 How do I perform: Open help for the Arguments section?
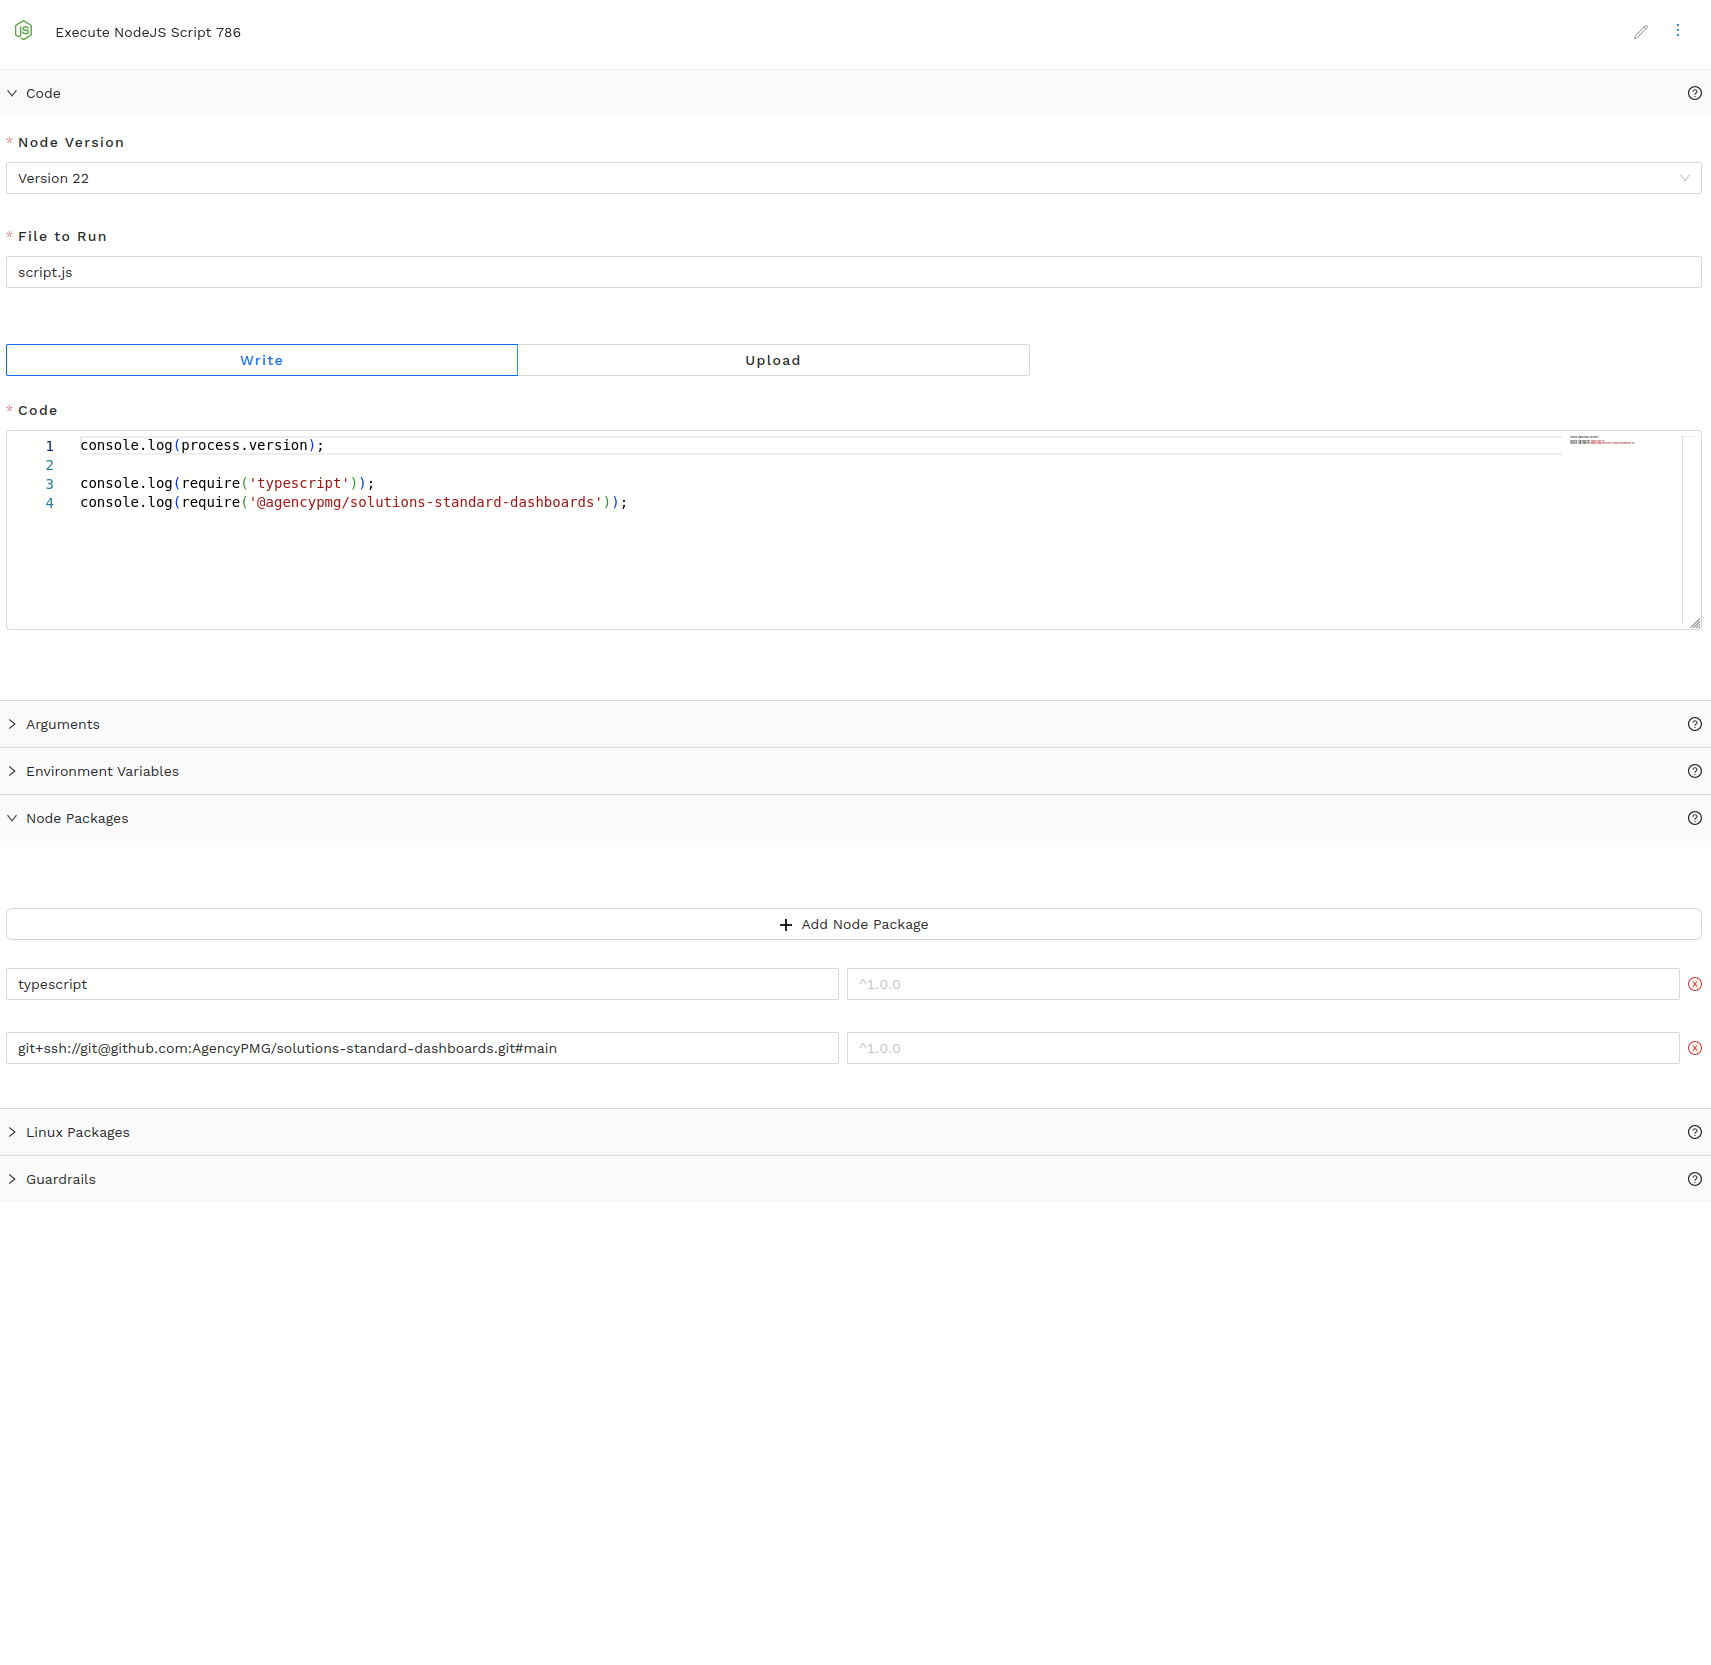click(1694, 724)
